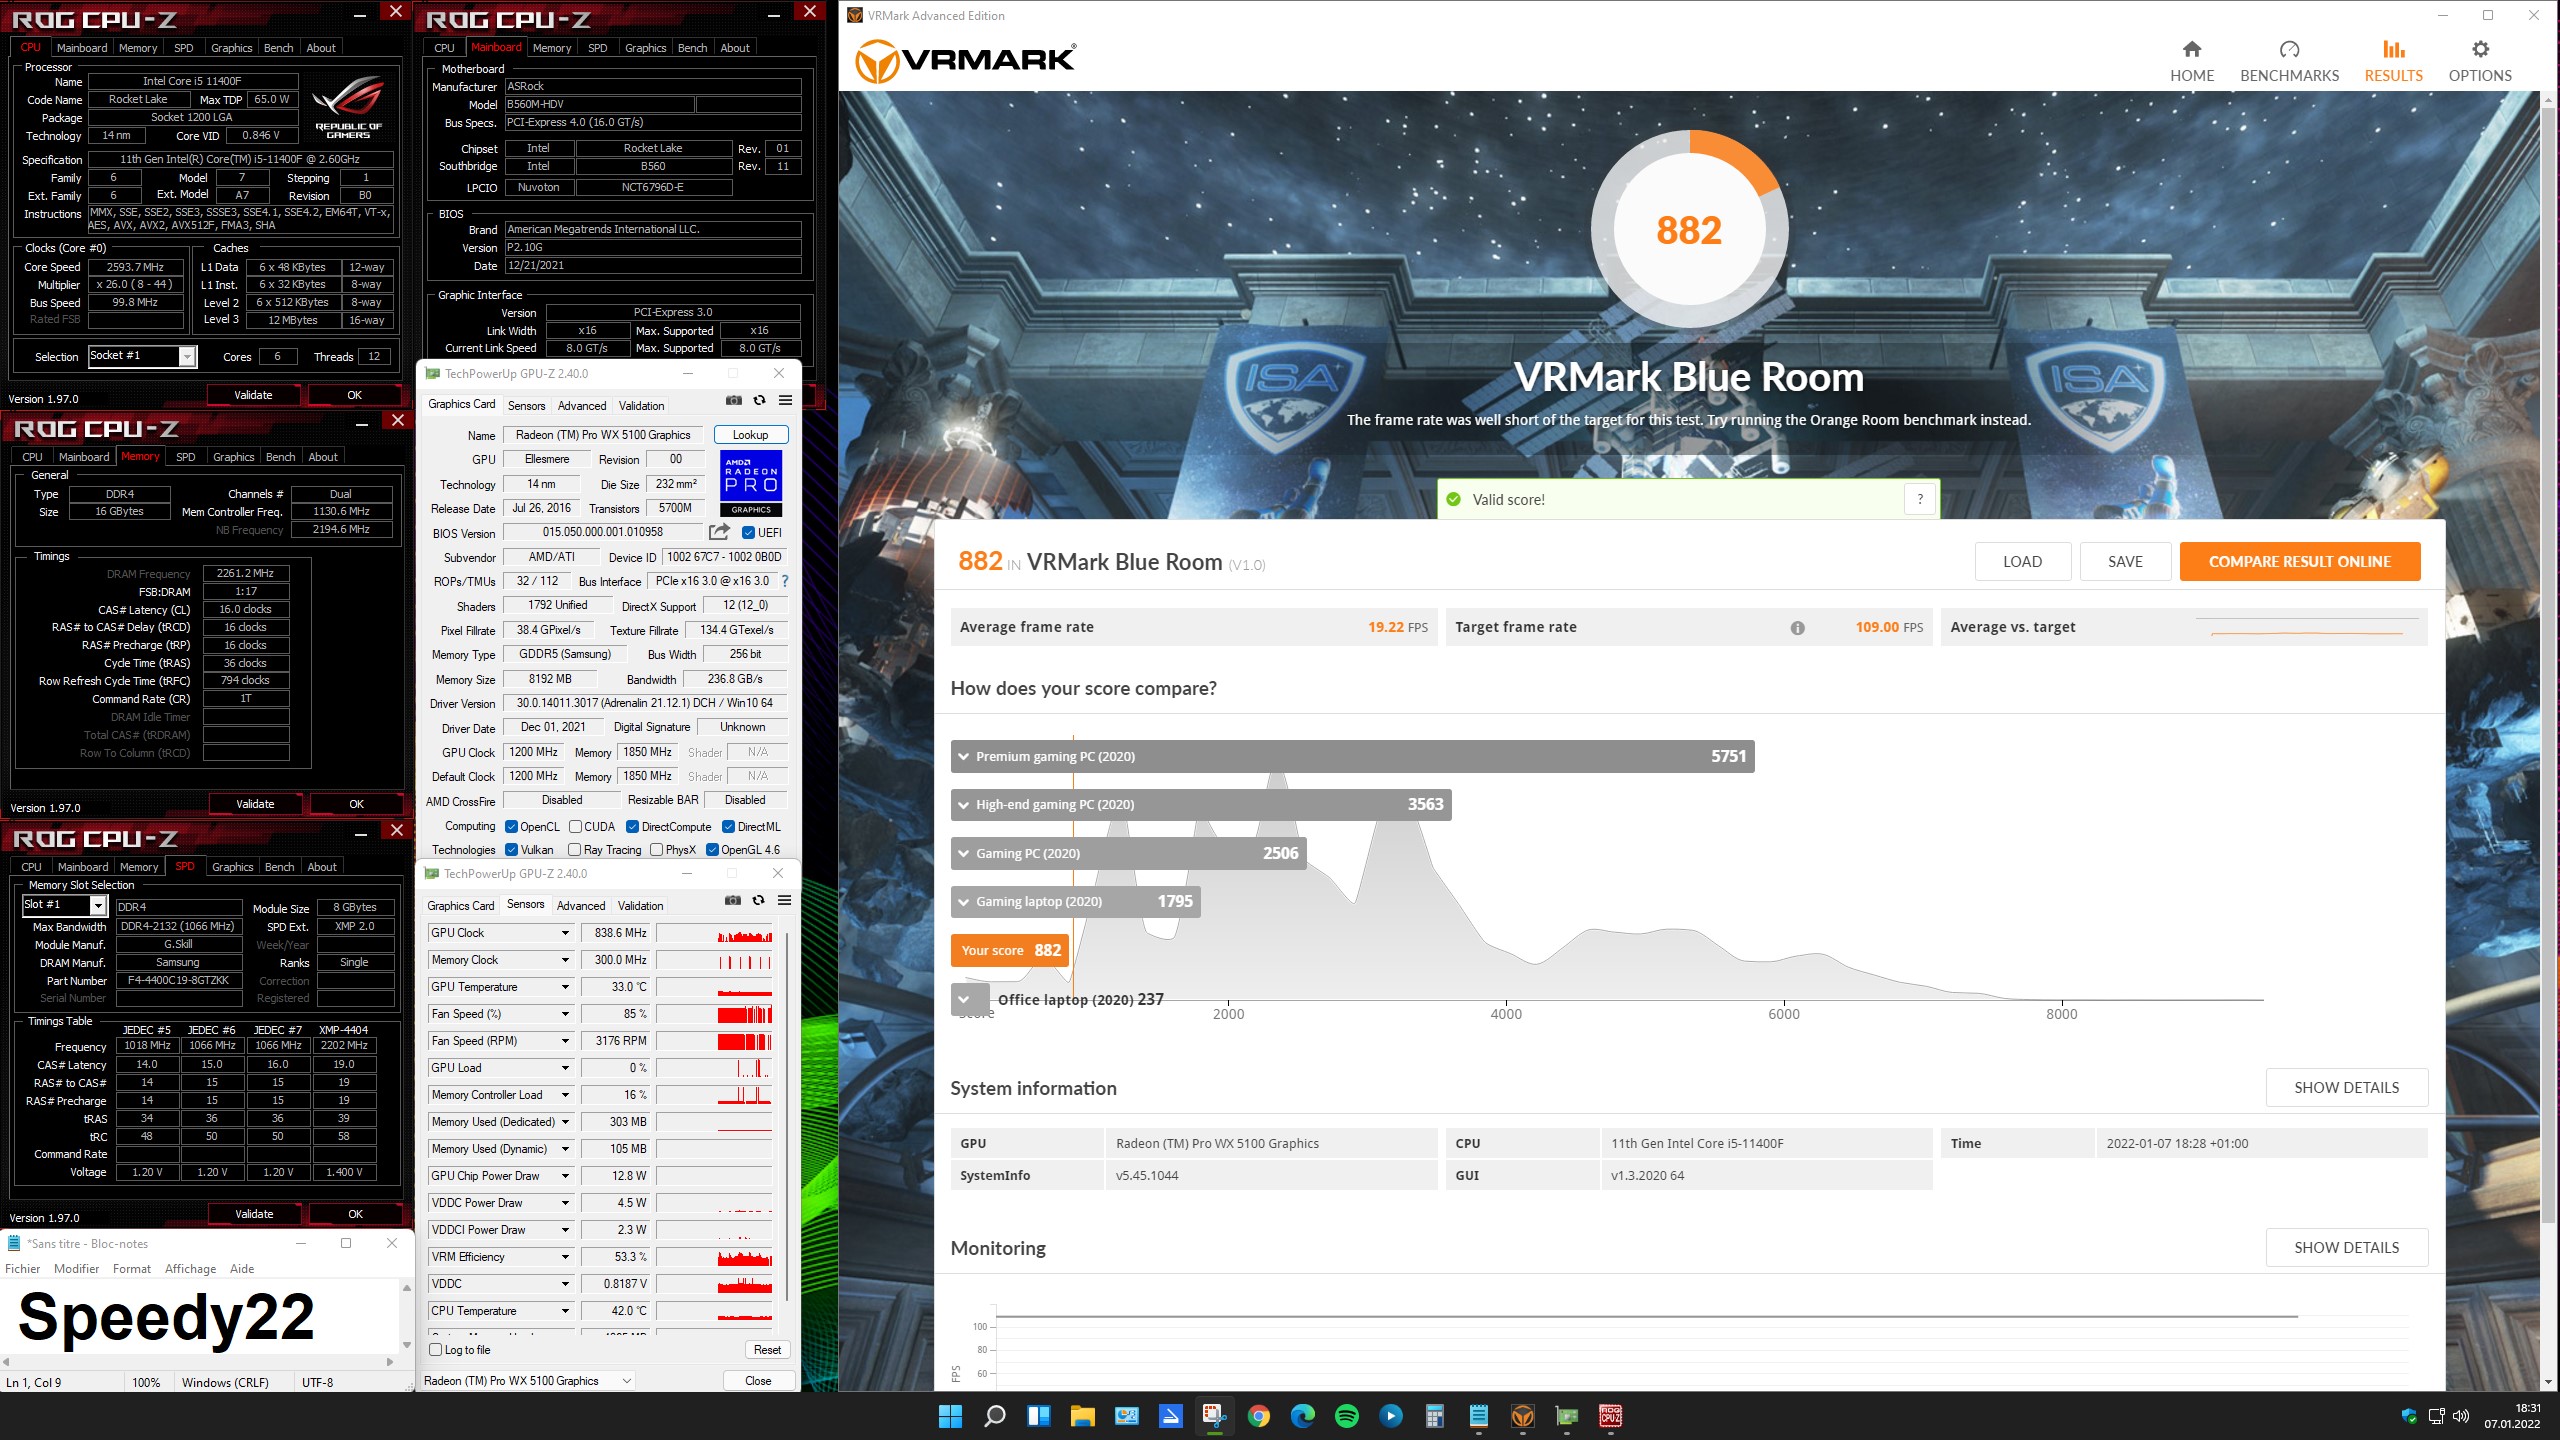Image resolution: width=2560 pixels, height=1440 pixels.
Task: Switch to the Advanced tab in the Graphics Card GPU-Z window
Action: tap(582, 406)
